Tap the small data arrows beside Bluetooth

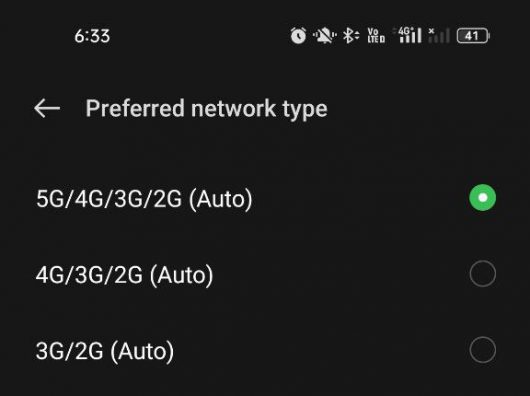(357, 35)
